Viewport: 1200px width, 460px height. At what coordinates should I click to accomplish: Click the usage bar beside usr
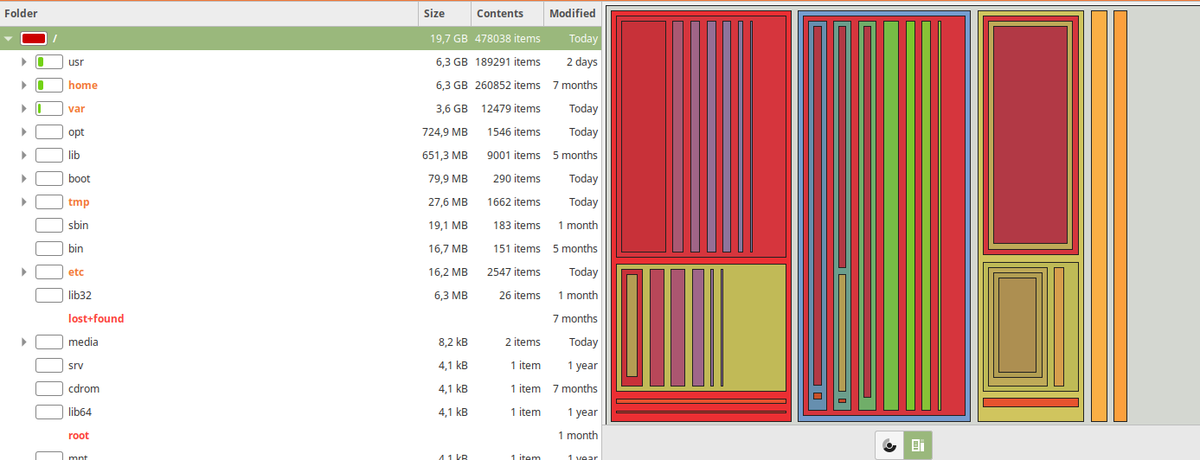click(x=49, y=62)
